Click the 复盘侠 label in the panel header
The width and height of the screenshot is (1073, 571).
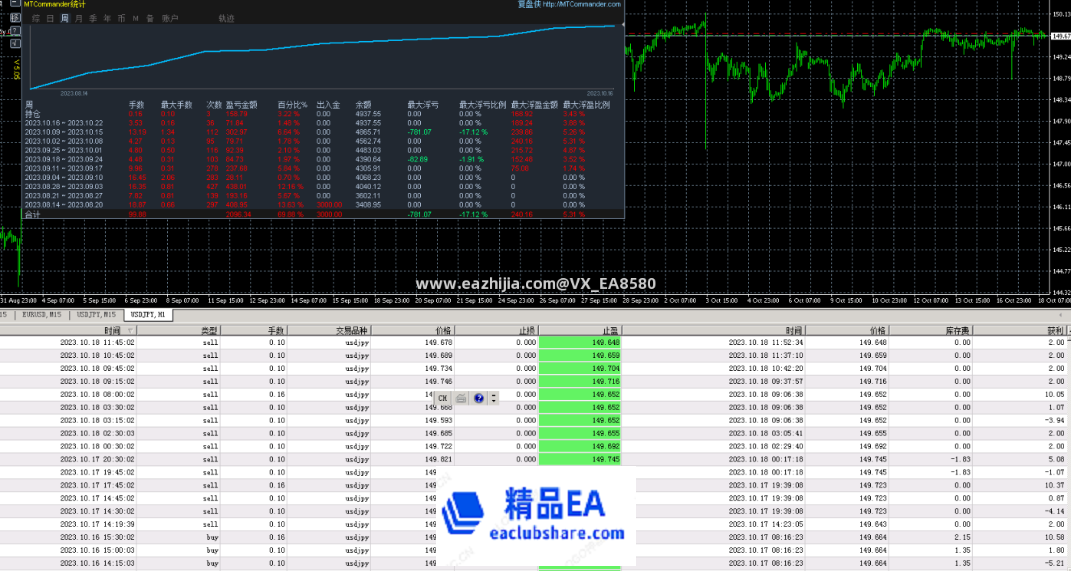tap(529, 4)
